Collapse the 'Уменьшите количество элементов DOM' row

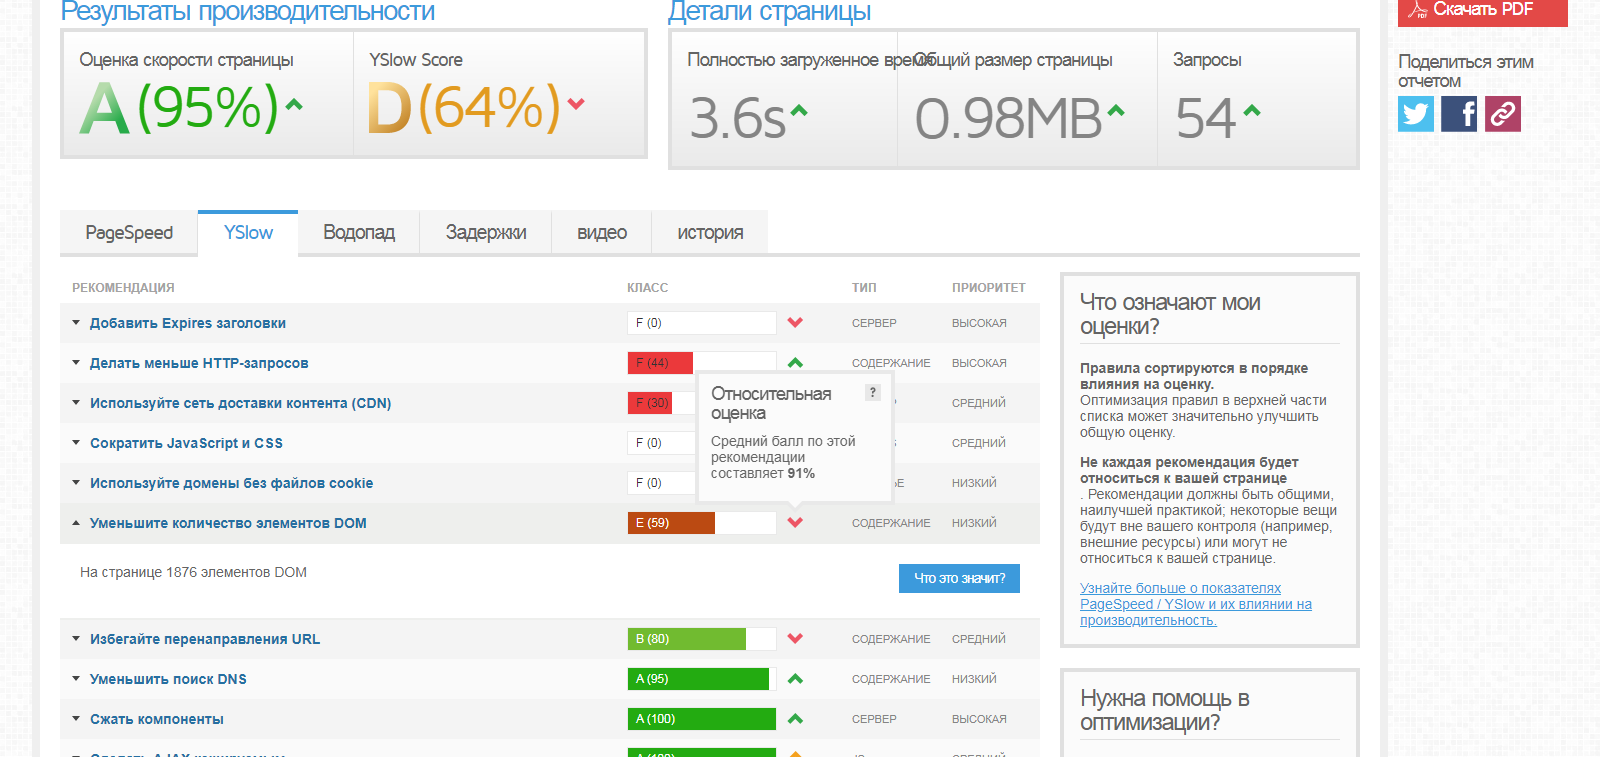(x=76, y=523)
